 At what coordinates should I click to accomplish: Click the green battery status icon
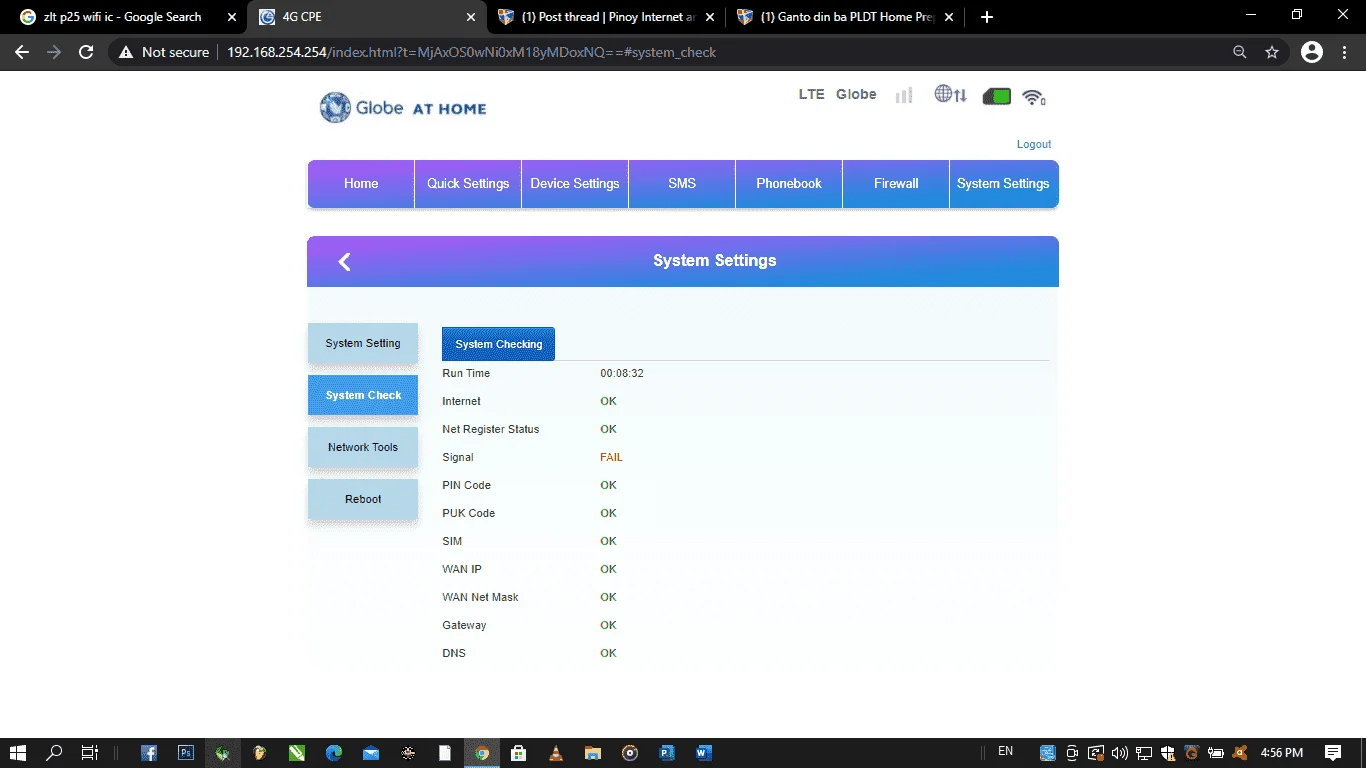pos(997,96)
